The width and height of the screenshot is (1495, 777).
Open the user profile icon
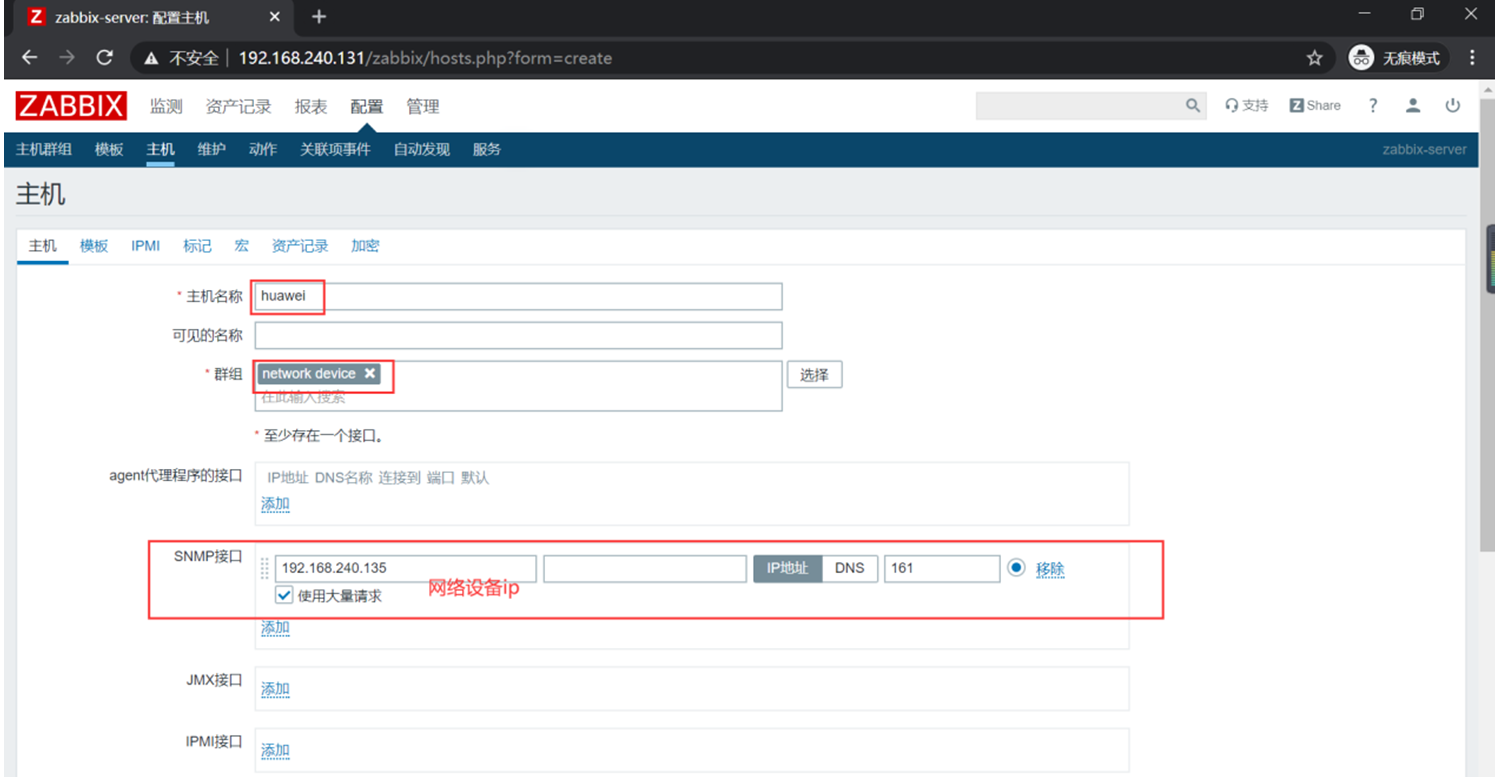(x=1413, y=105)
